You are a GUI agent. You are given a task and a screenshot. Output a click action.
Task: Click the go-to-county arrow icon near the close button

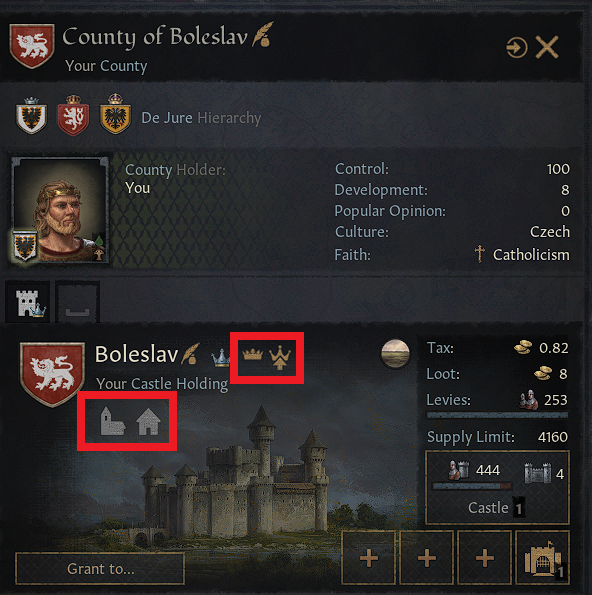click(x=516, y=48)
